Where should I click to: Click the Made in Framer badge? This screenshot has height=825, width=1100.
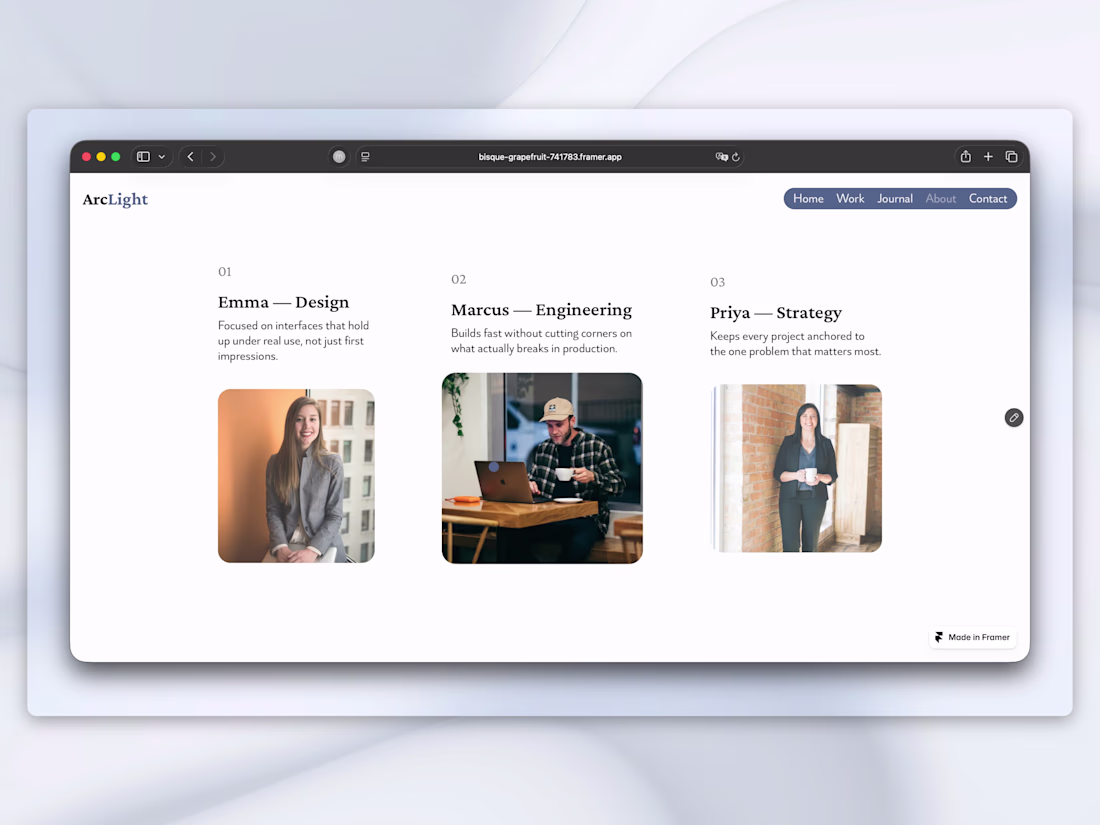pyautogui.click(x=973, y=637)
